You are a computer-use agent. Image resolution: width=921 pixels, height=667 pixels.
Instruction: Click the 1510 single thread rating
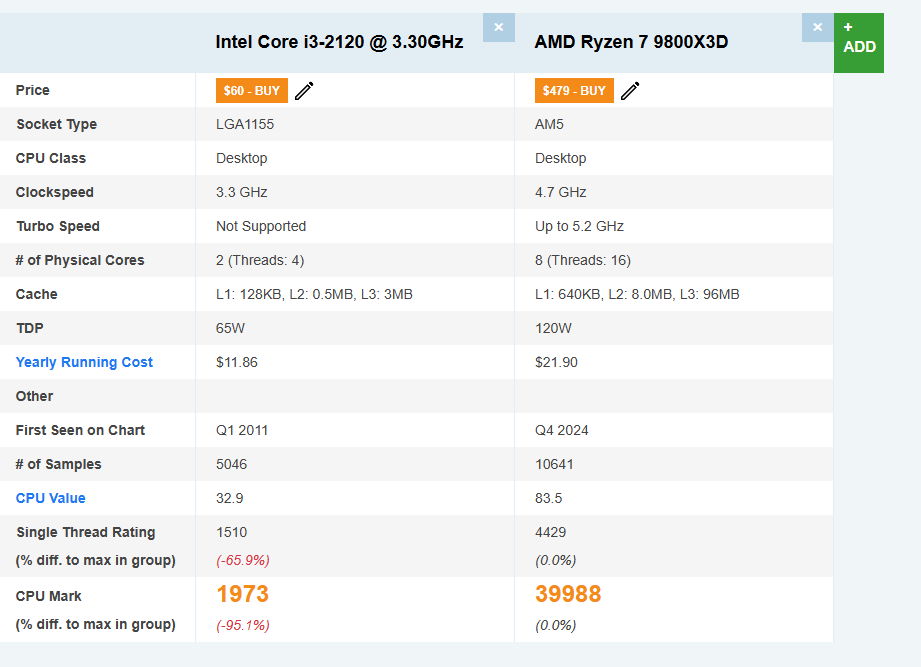(x=231, y=533)
